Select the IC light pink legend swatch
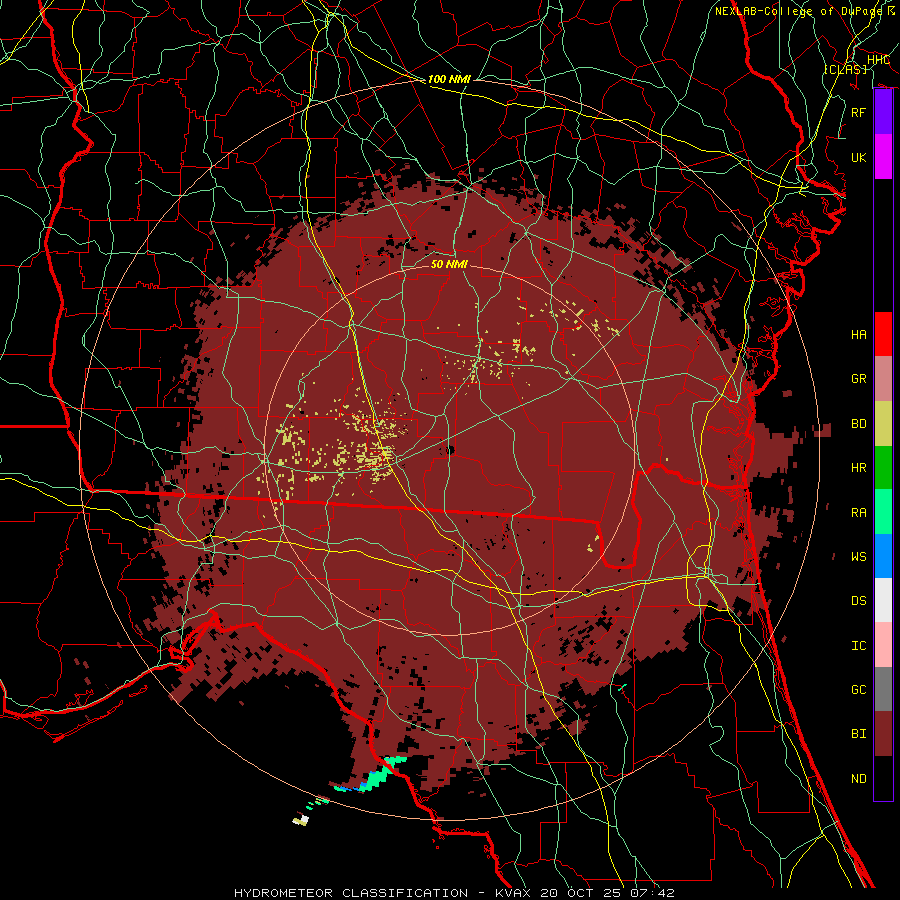 point(883,645)
